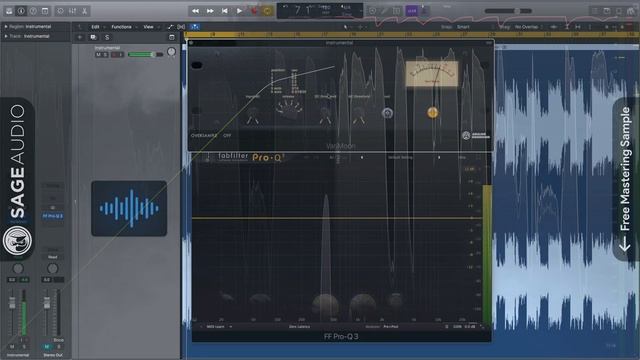Viewport: 640px width, 360px height.
Task: Open the Functions menu in tracks area
Action: (x=121, y=27)
